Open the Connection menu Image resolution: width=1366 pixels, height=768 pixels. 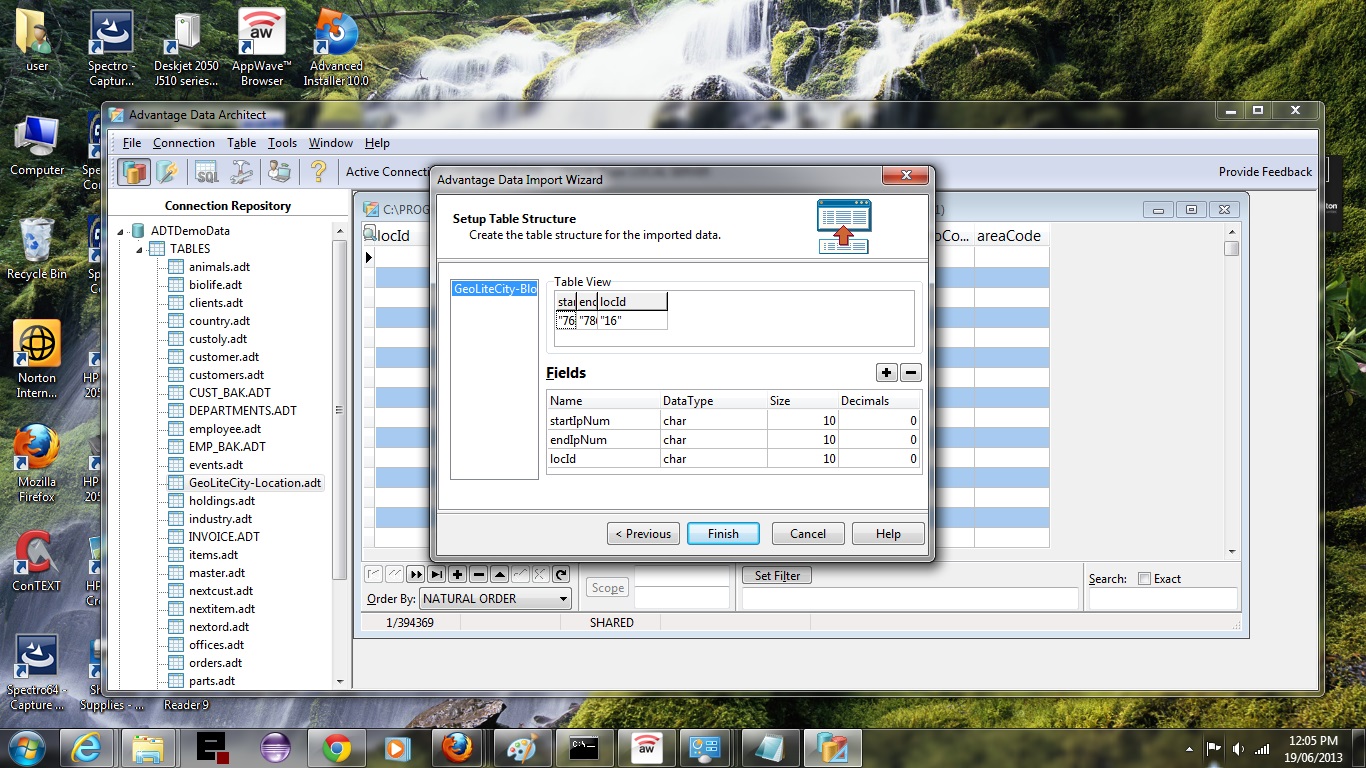(184, 143)
